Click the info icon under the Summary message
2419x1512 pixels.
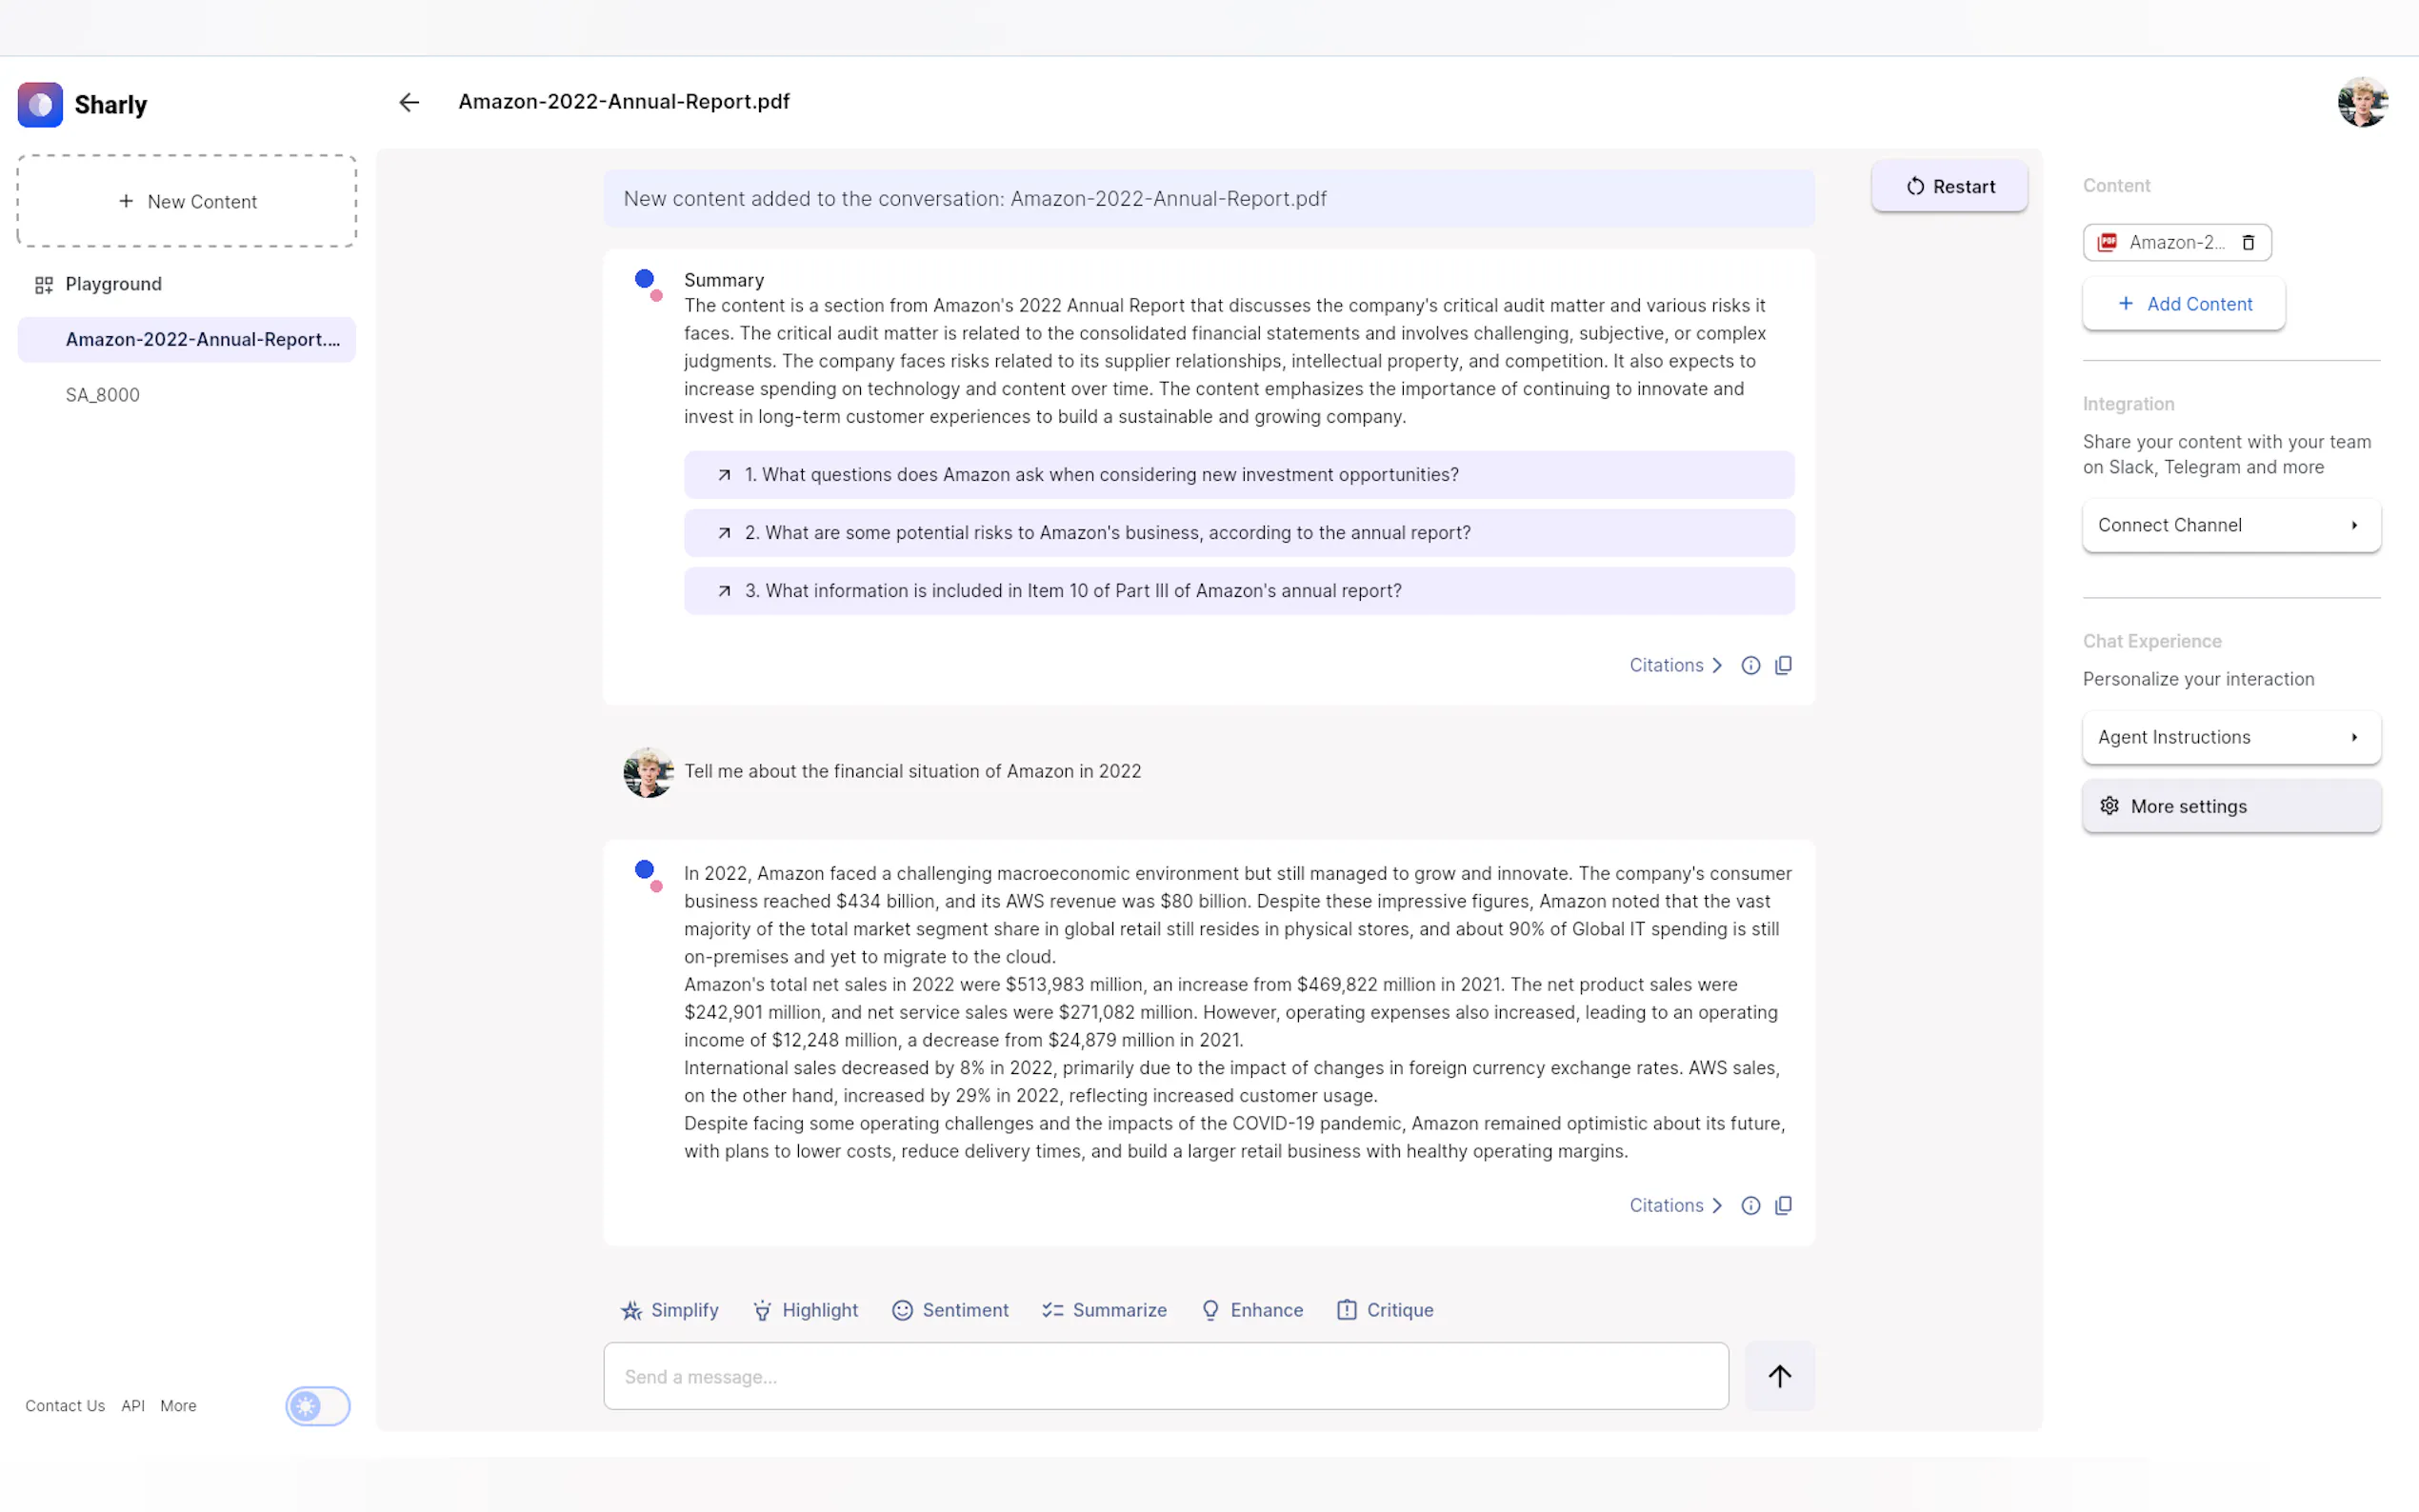(x=1750, y=666)
